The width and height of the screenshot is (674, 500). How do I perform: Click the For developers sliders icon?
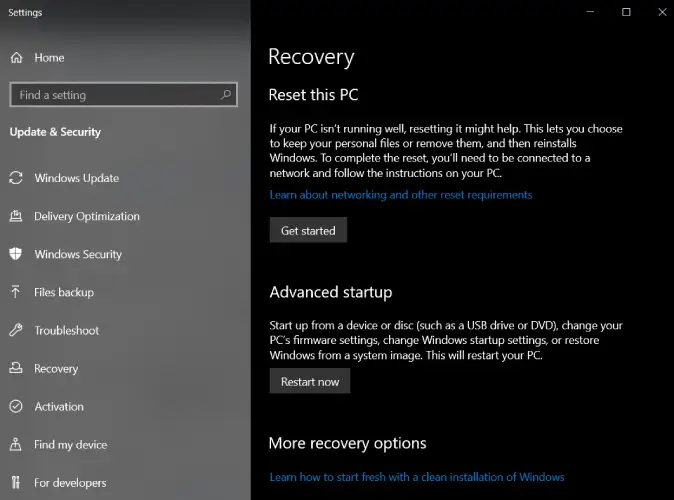pyautogui.click(x=16, y=482)
